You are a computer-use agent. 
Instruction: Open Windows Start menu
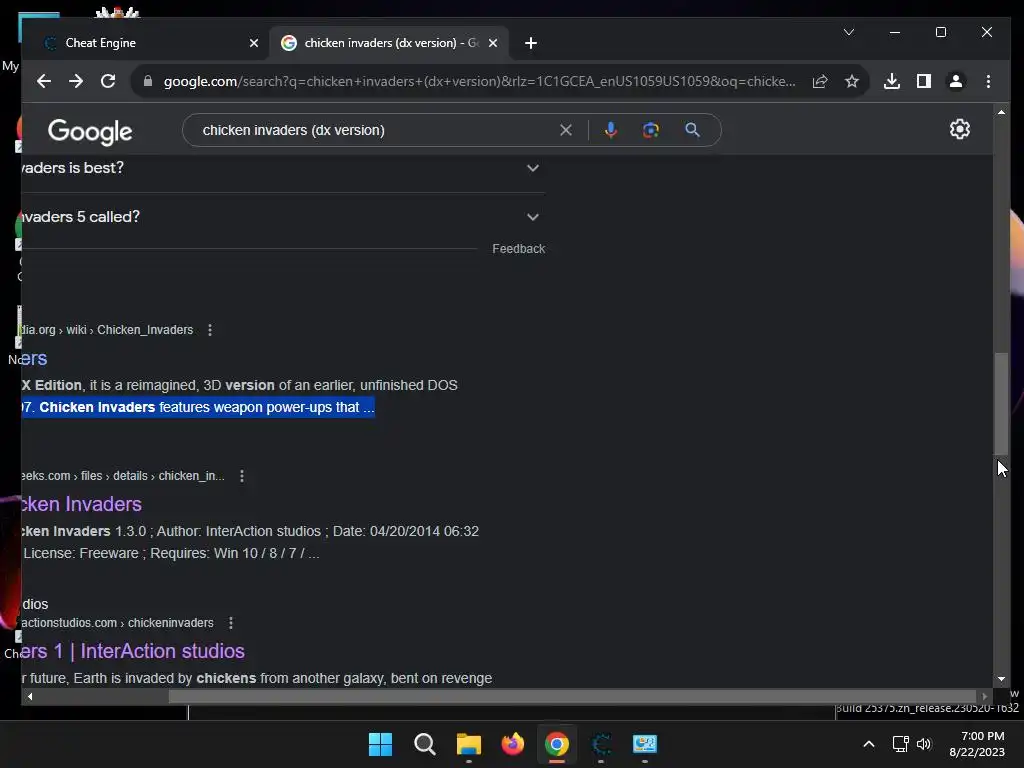380,744
